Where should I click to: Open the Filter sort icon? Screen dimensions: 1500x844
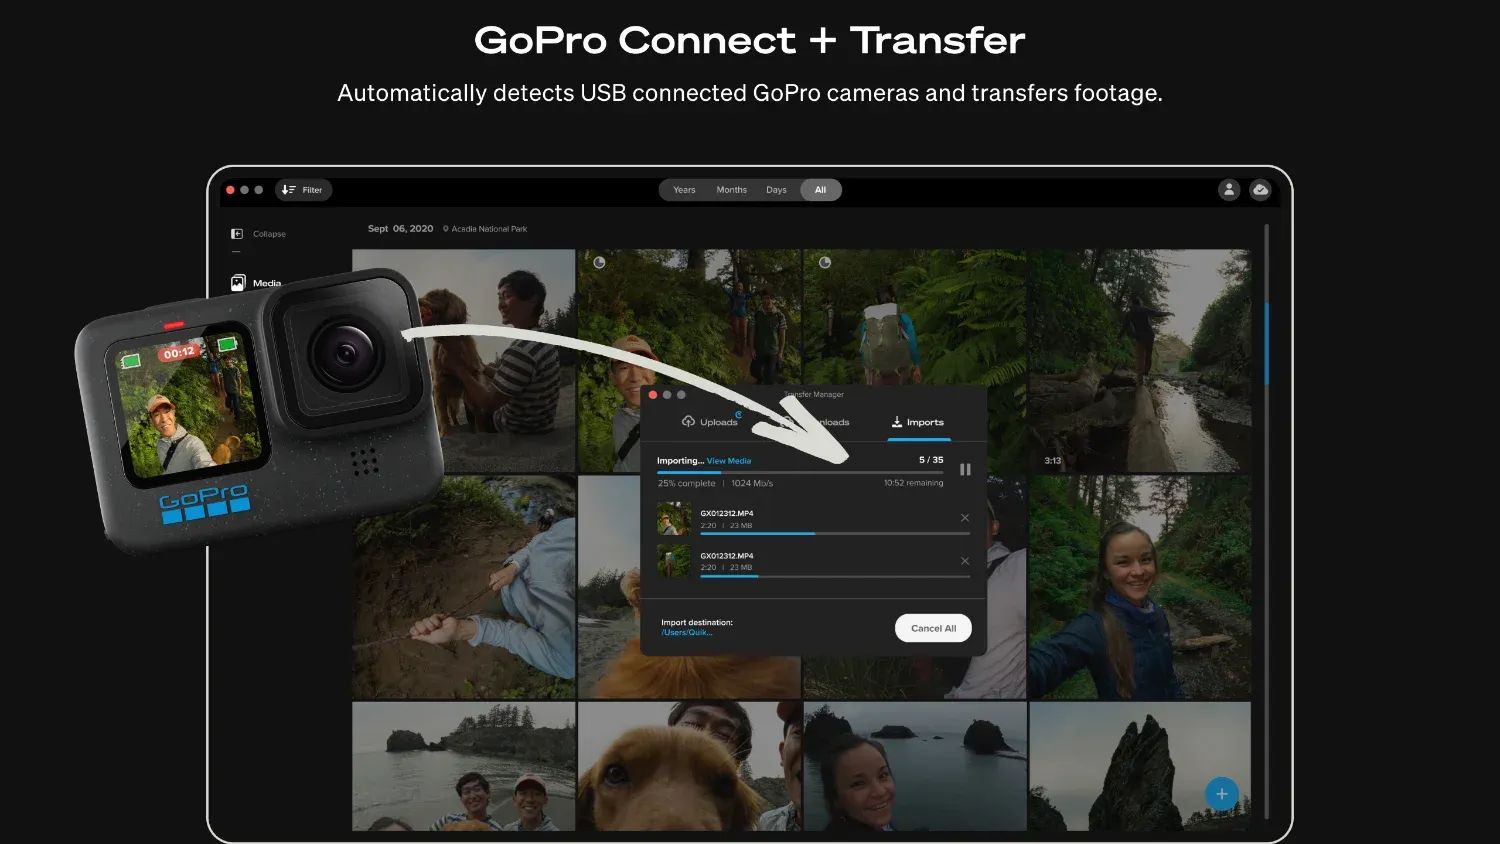(x=287, y=189)
